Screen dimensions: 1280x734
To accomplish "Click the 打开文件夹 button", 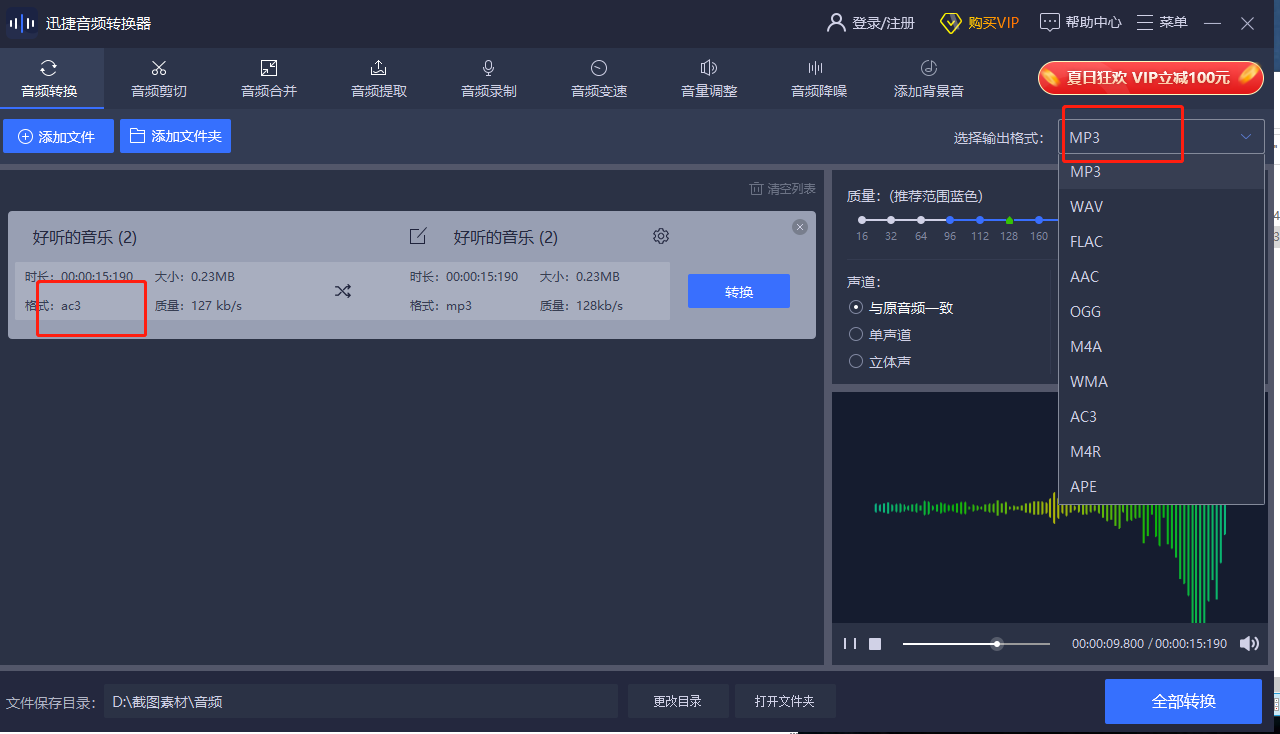I will (785, 702).
